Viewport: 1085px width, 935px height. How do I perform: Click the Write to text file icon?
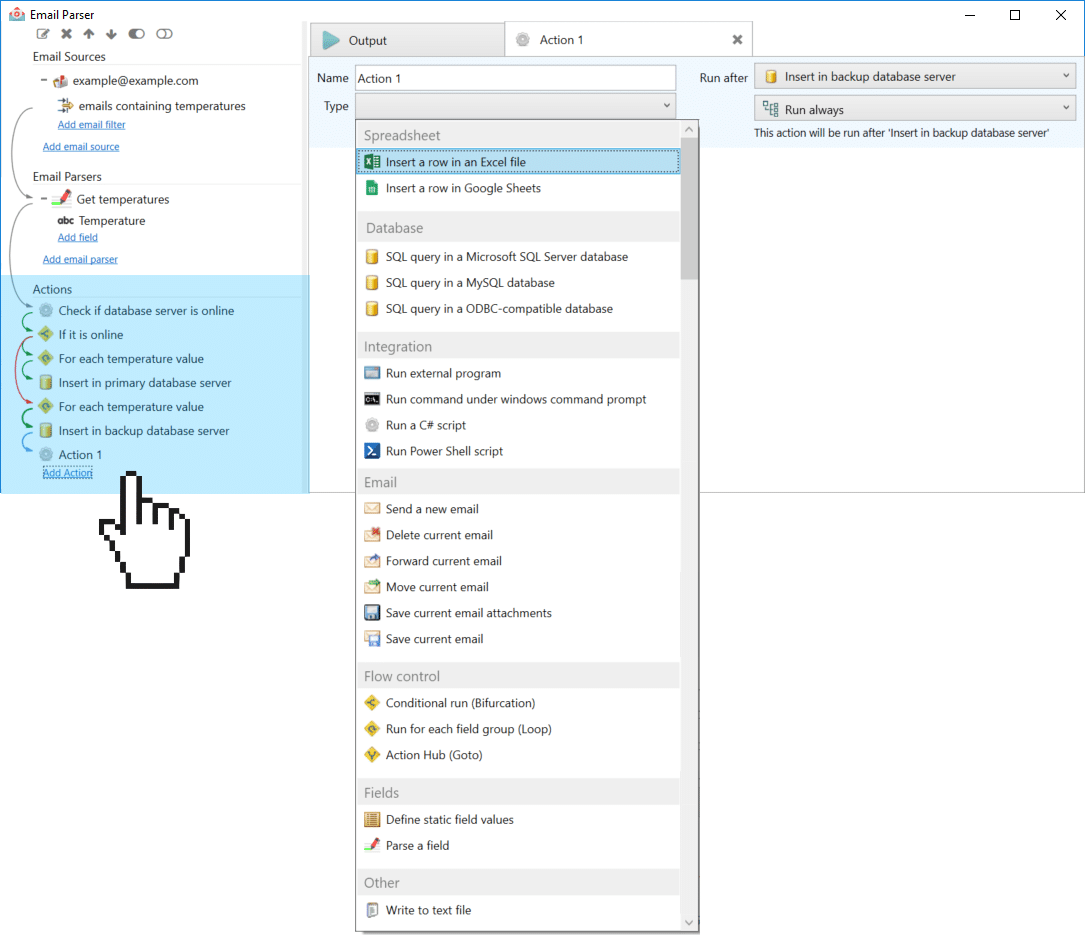(x=372, y=910)
